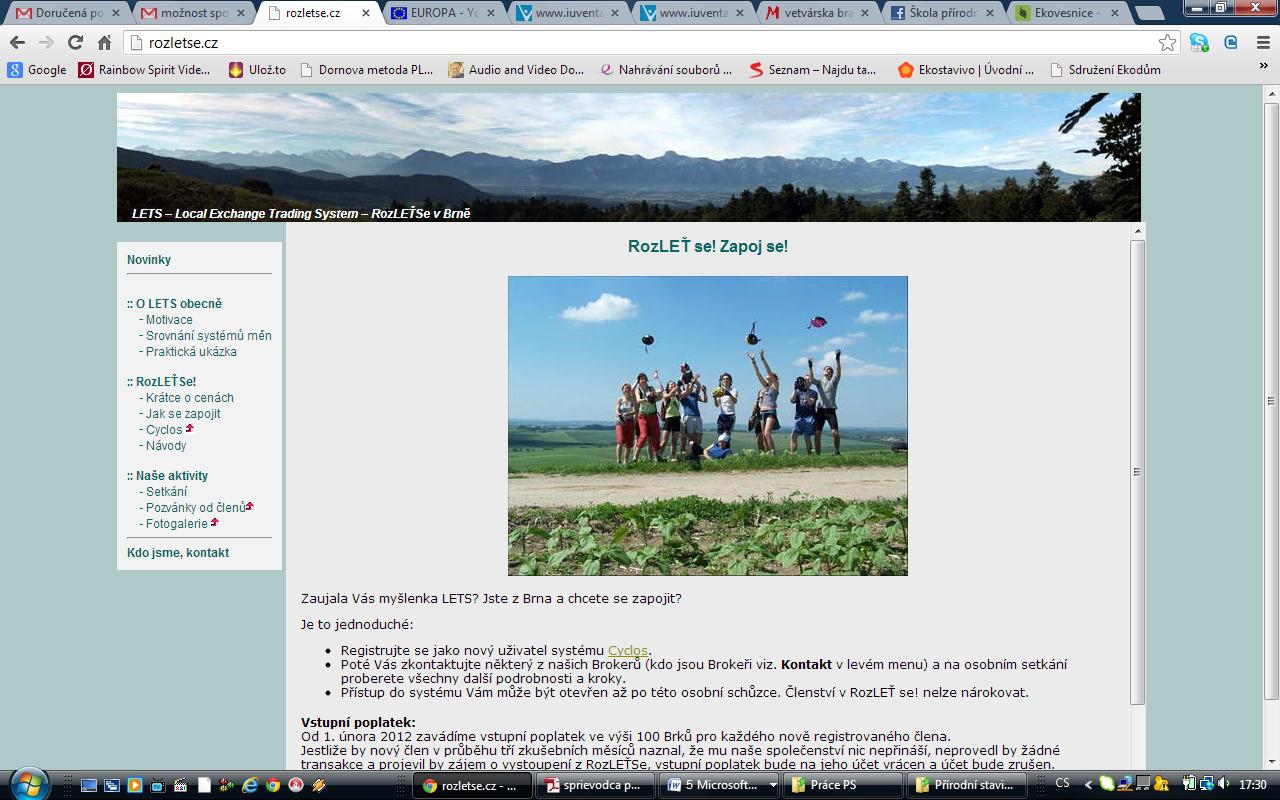The width and height of the screenshot is (1280, 800).
Task: Open the Skype extension icon in toolbar
Action: pos(1199,43)
